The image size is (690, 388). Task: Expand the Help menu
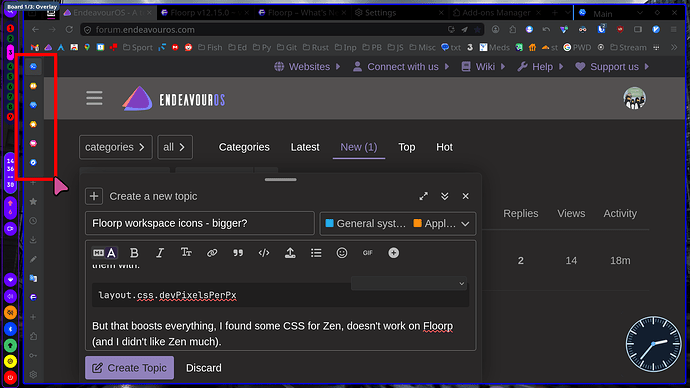(540, 67)
